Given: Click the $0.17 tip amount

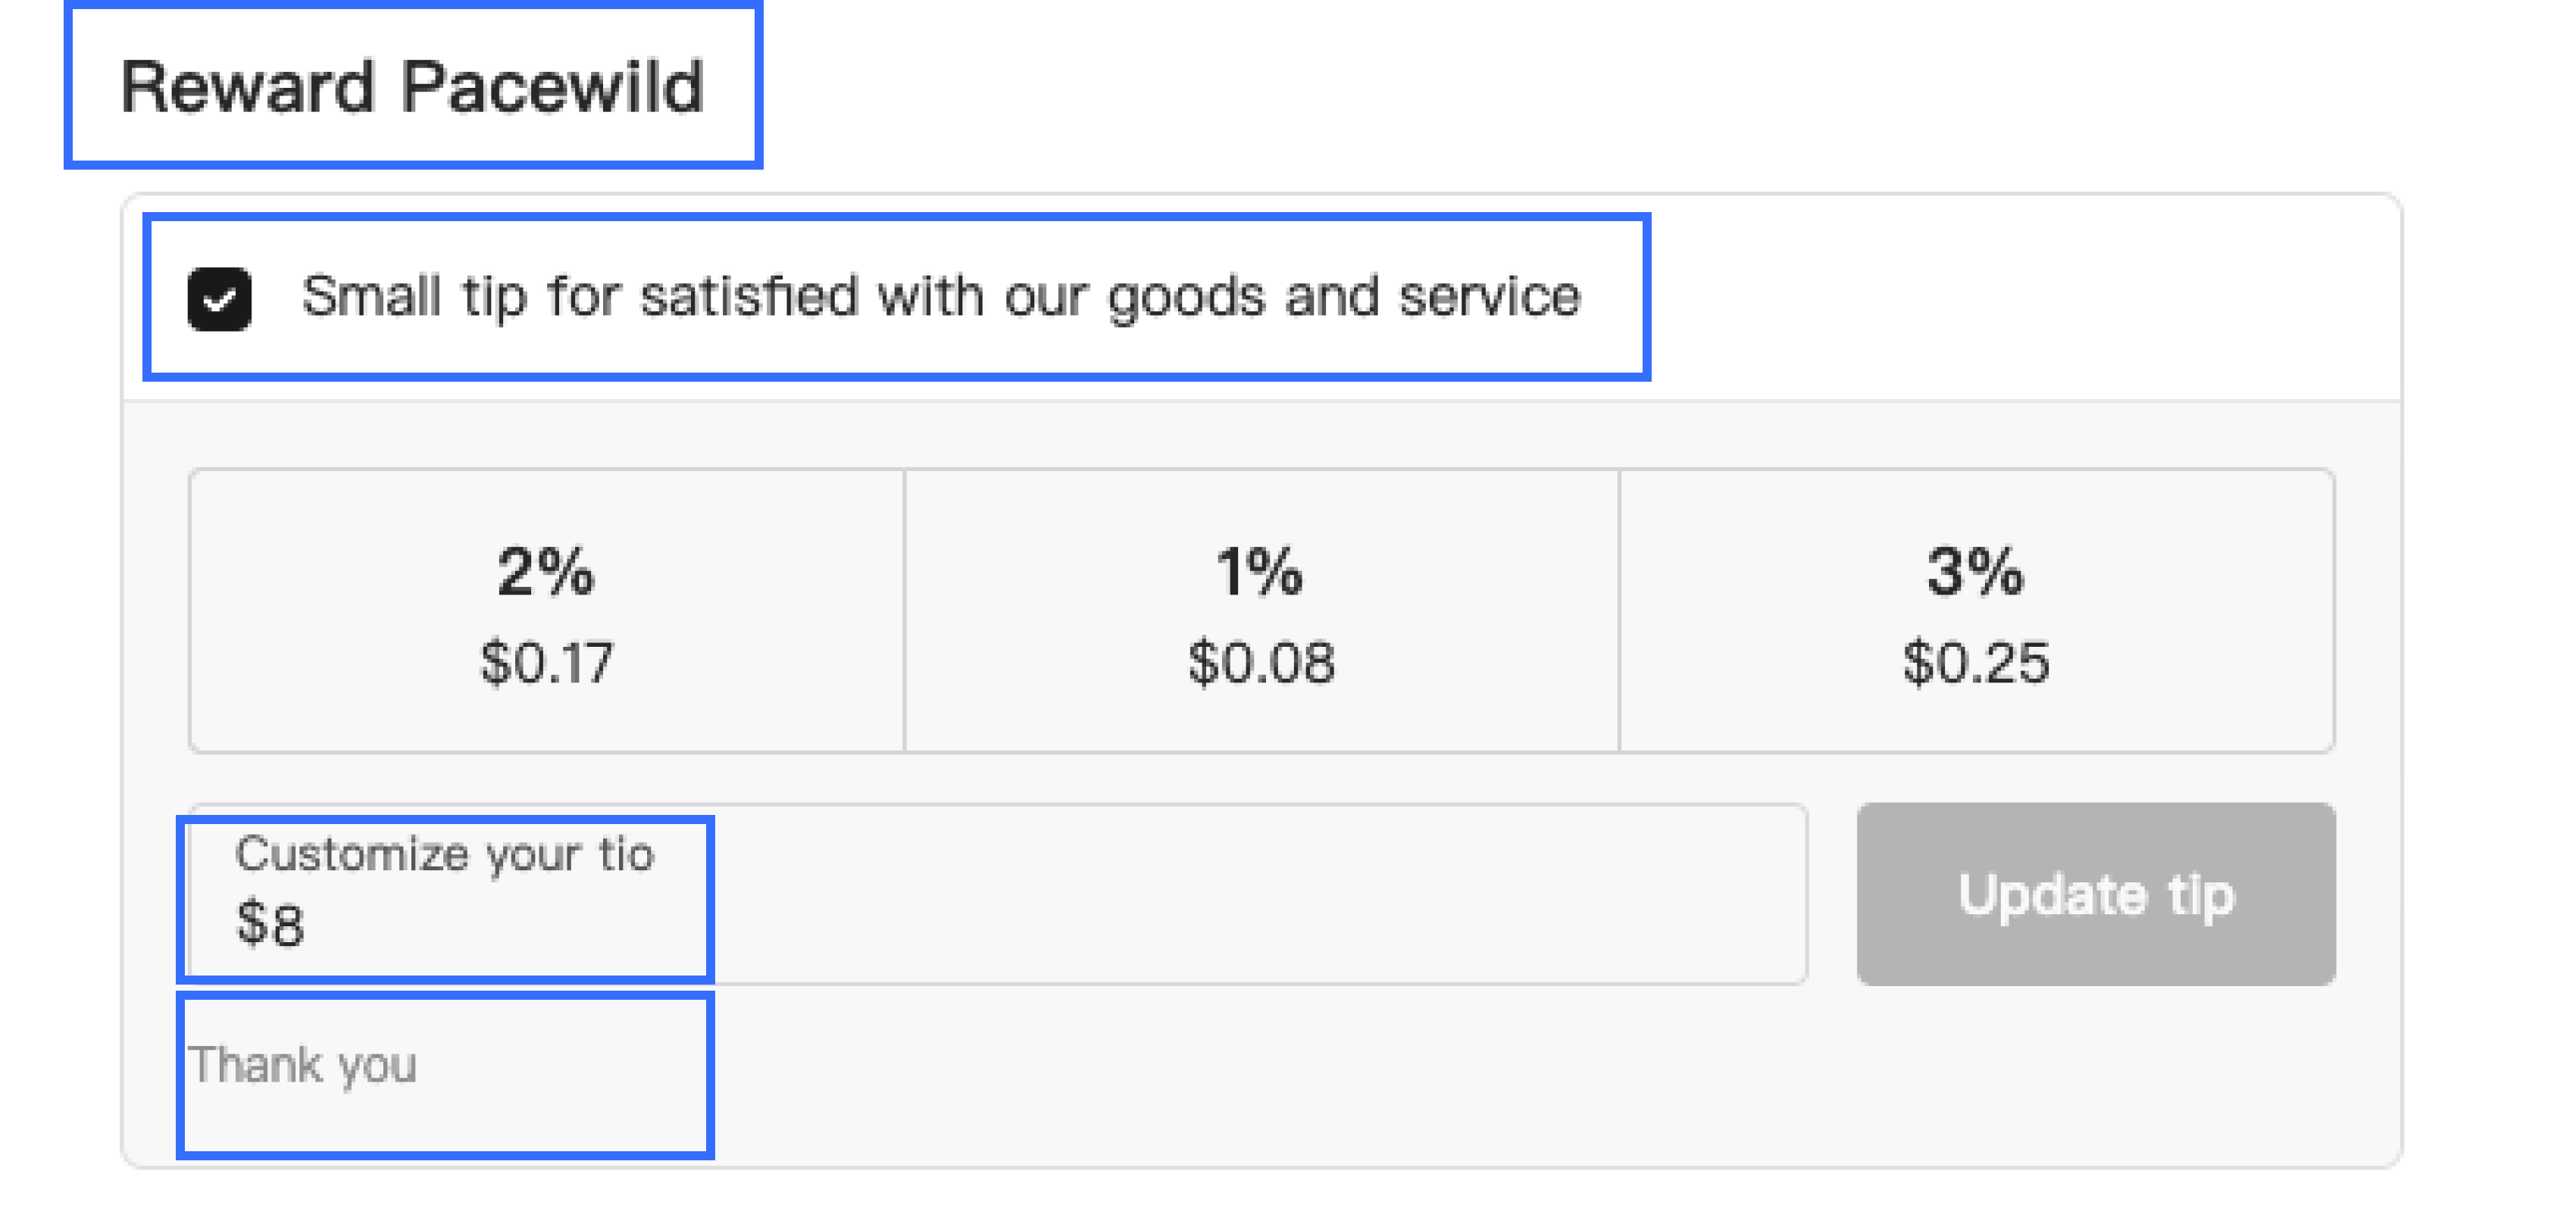Looking at the screenshot, I should click(546, 663).
